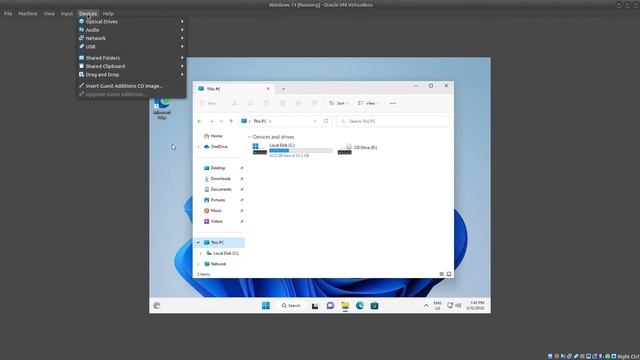Open the Network submenu in Devices

tap(131, 38)
